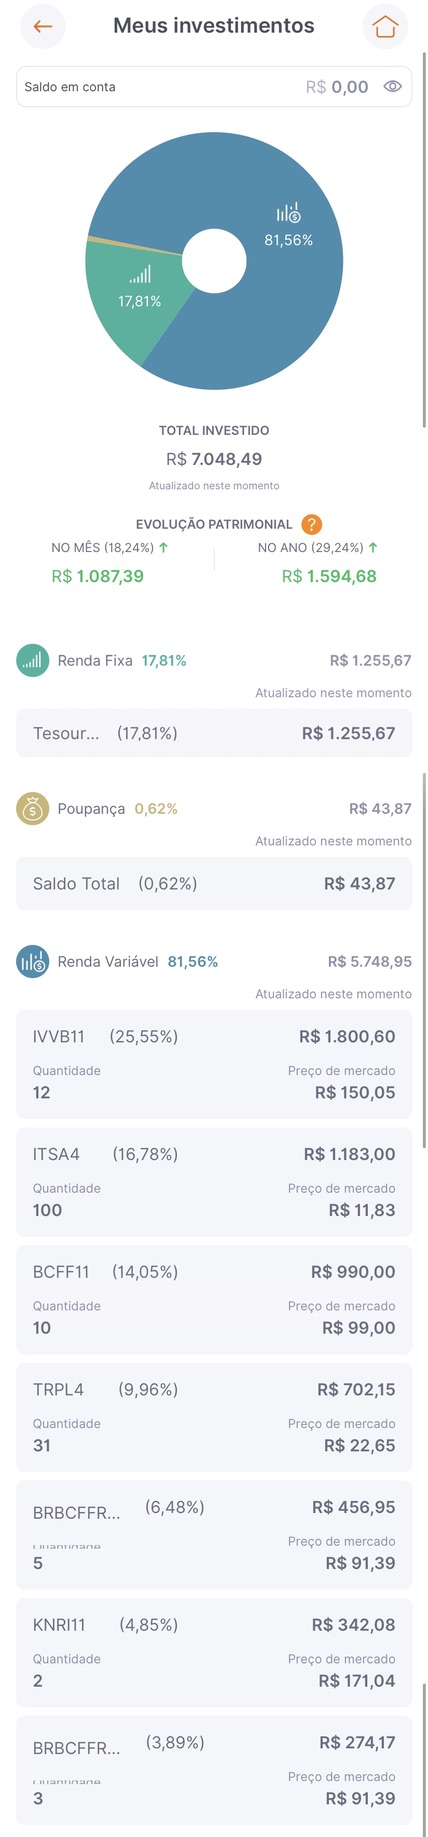Select the Renda Variável blue chart icon
The height and width of the screenshot is (1837, 428).
click(x=33, y=961)
